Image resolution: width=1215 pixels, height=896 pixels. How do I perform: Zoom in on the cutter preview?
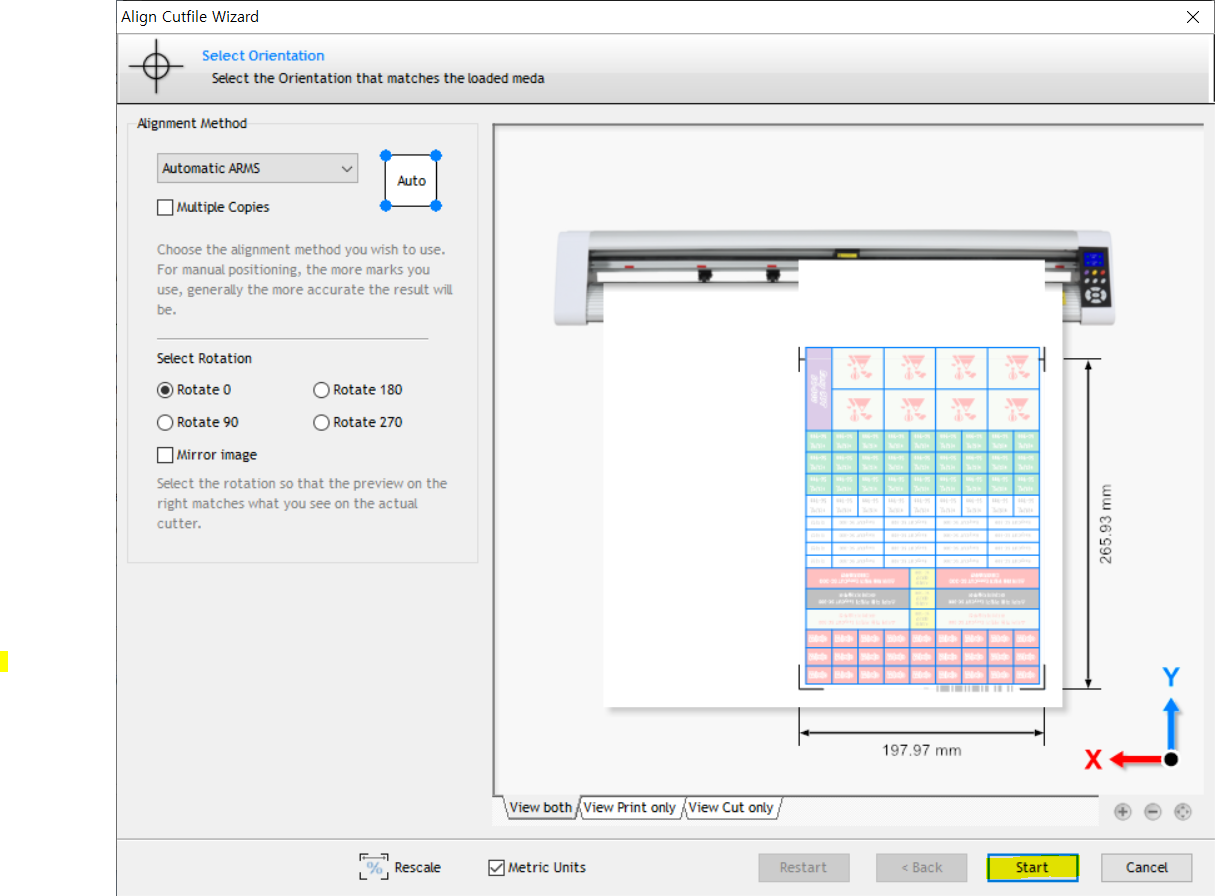[1122, 812]
